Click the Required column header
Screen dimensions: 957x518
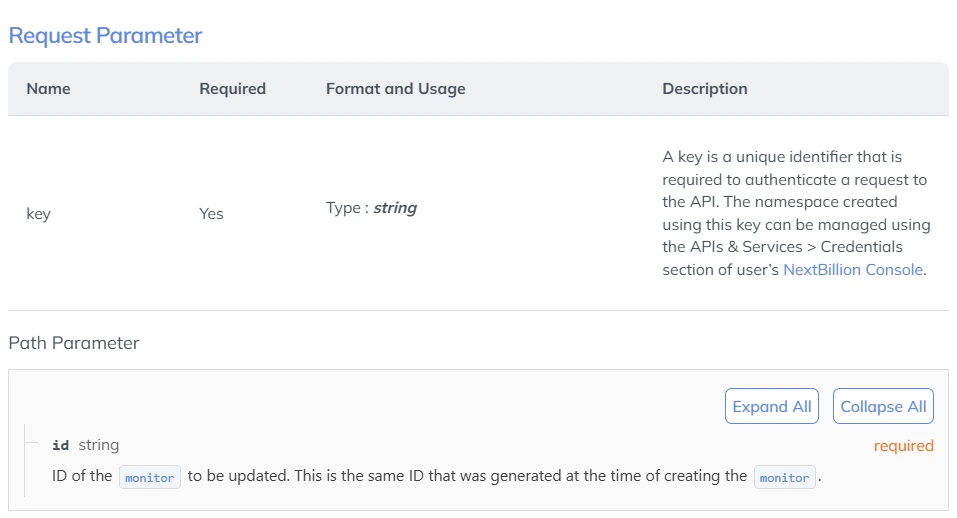[233, 89]
